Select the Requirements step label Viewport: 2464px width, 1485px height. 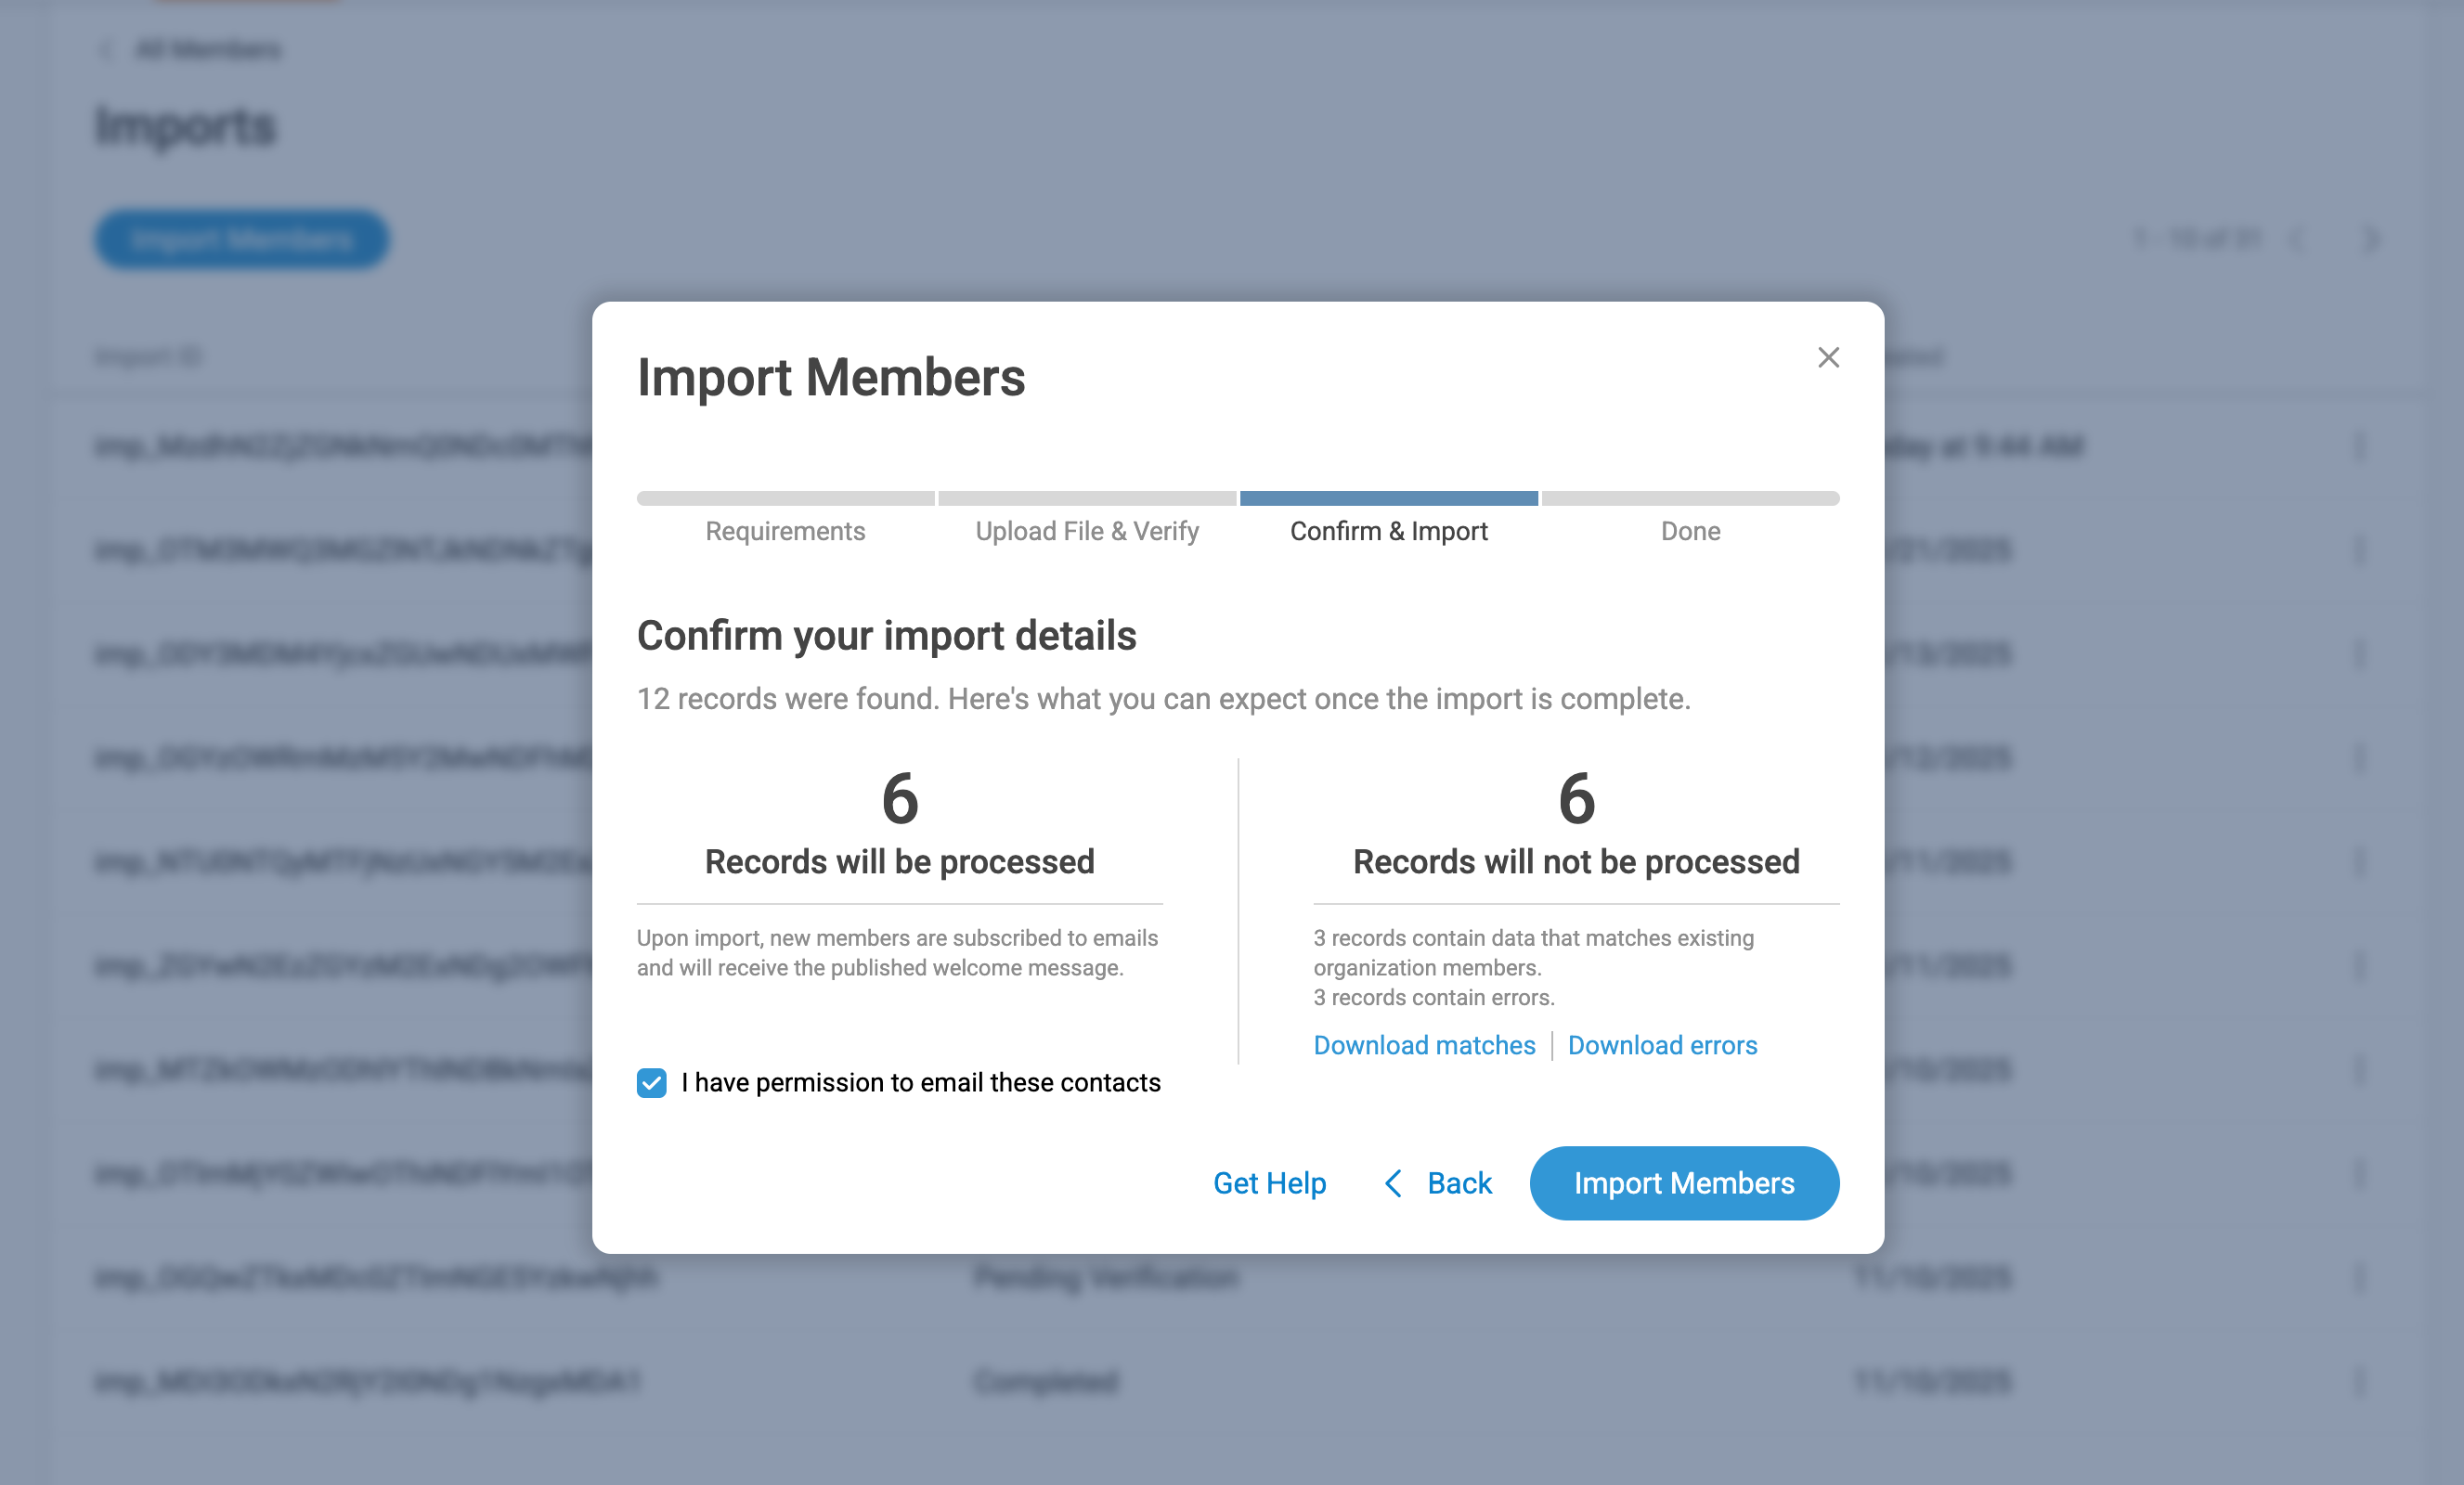click(785, 531)
